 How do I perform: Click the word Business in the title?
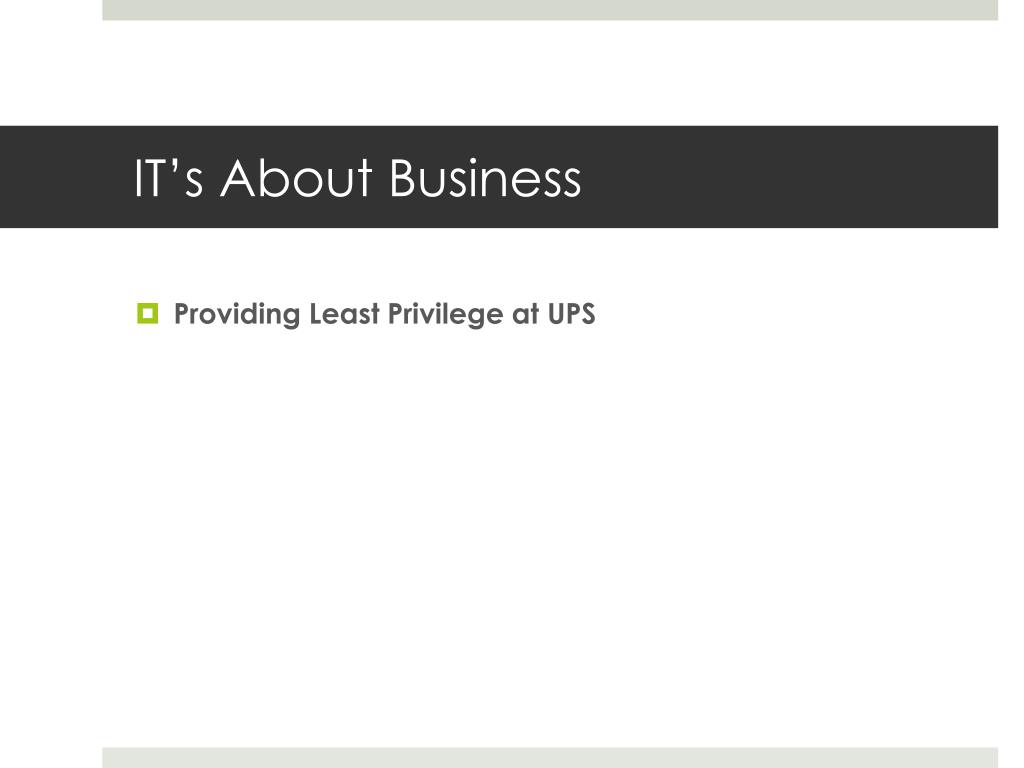[485, 178]
